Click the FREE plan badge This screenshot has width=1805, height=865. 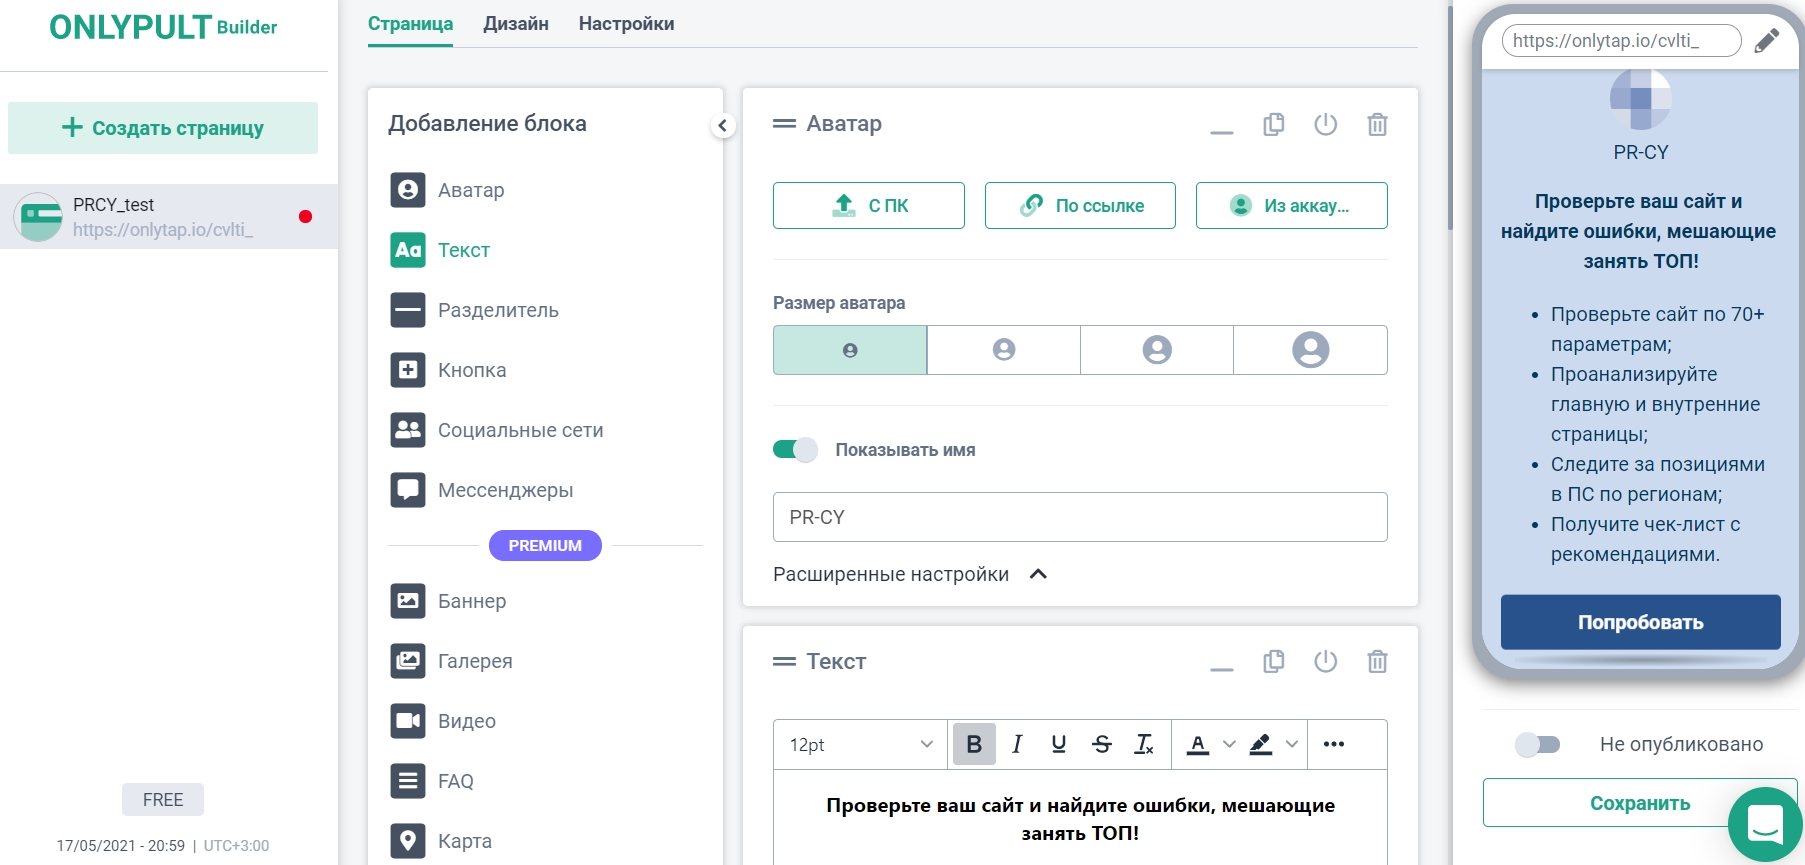pyautogui.click(x=163, y=800)
